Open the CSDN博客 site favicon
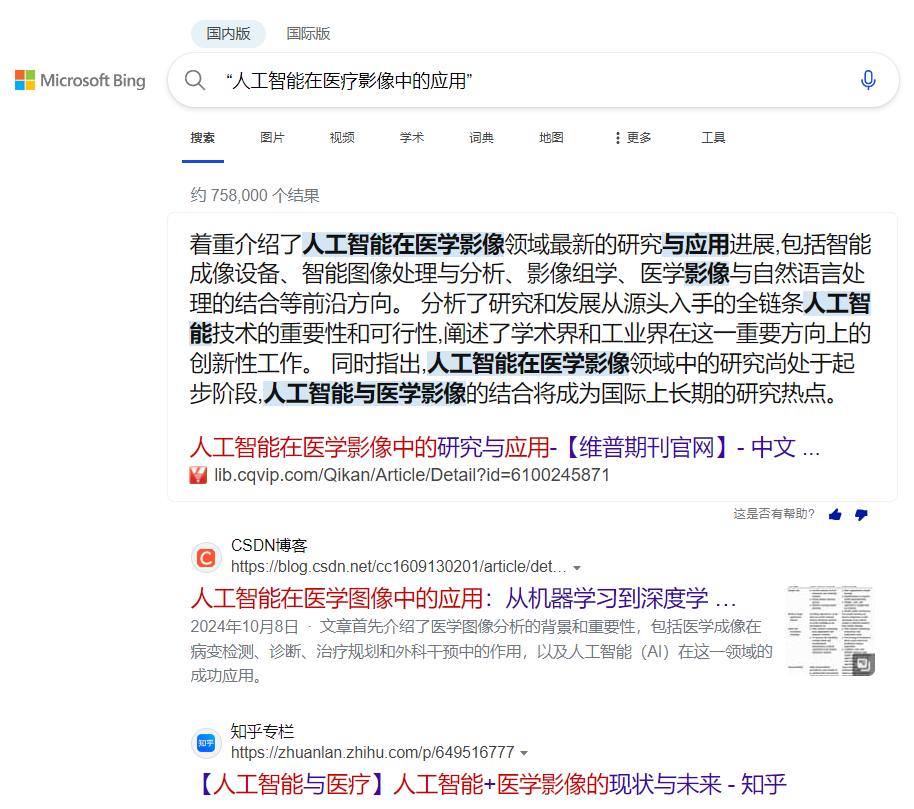 206,555
